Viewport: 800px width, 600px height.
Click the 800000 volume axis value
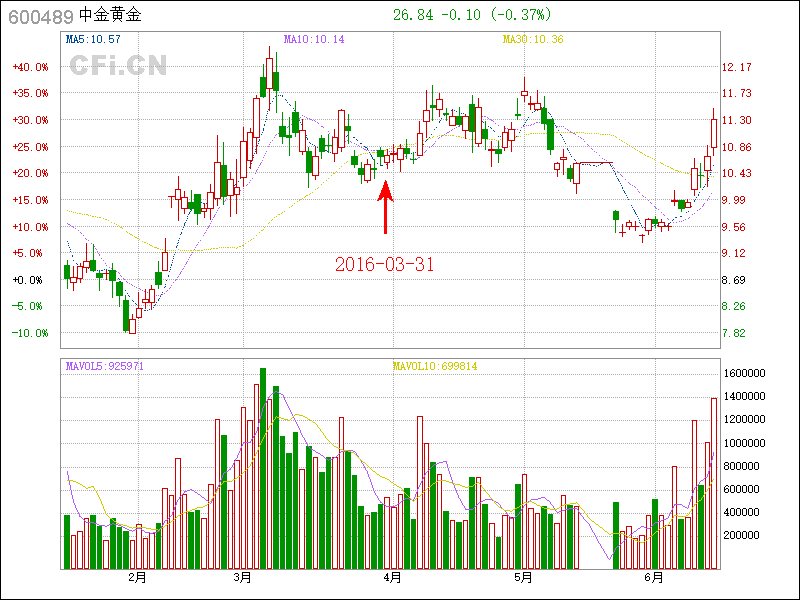[x=741, y=466]
